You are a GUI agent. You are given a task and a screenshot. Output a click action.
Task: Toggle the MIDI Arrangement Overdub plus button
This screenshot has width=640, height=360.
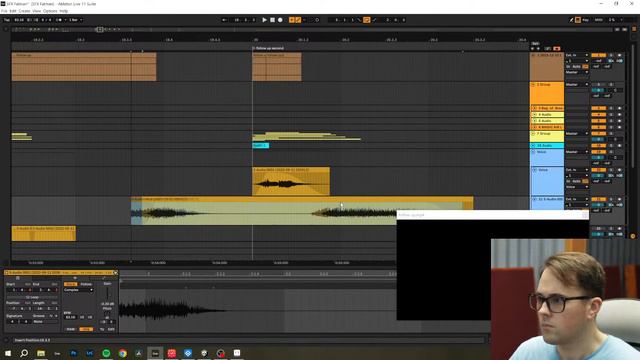coord(291,20)
